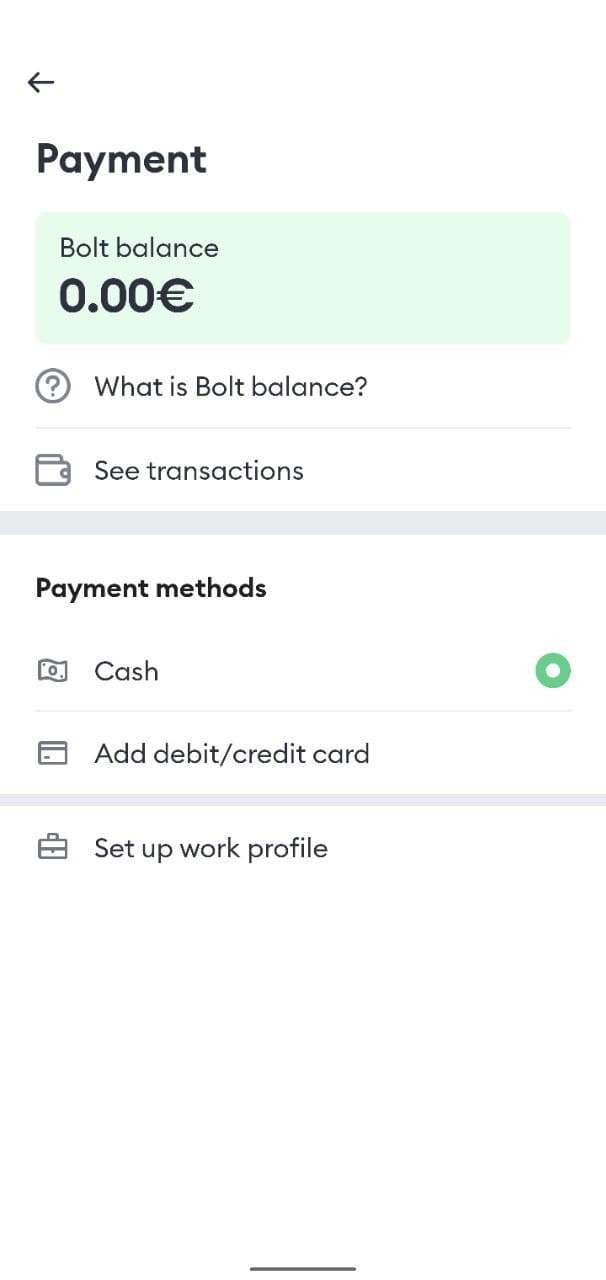Click the debit/credit card icon
The width and height of the screenshot is (606, 1280).
point(53,753)
